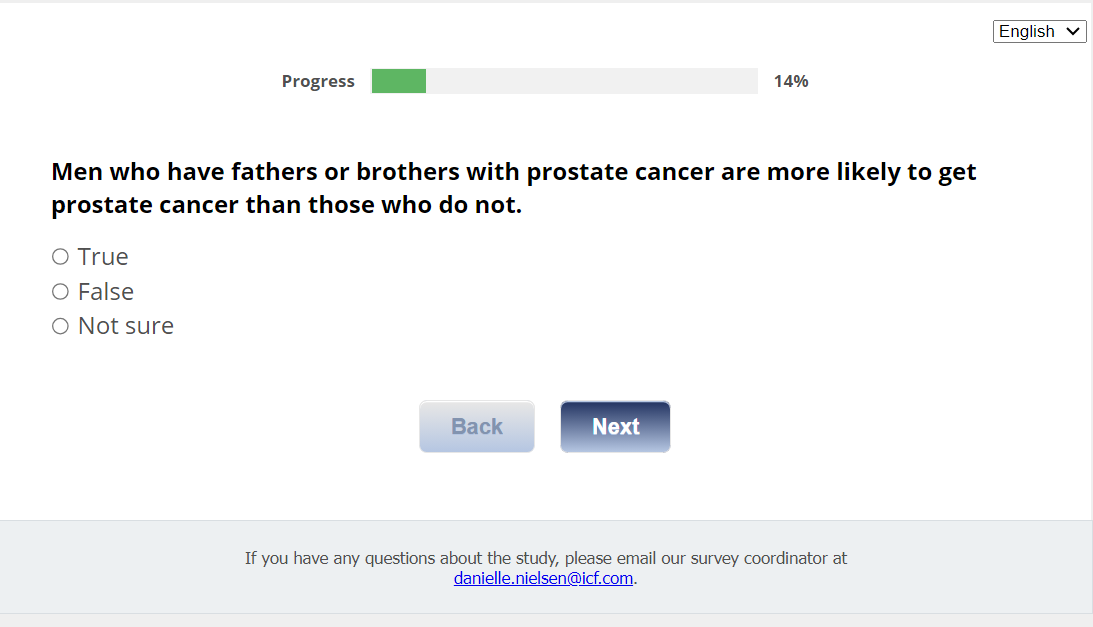Click the "Progress" label
This screenshot has width=1093, height=627.
coord(318,81)
